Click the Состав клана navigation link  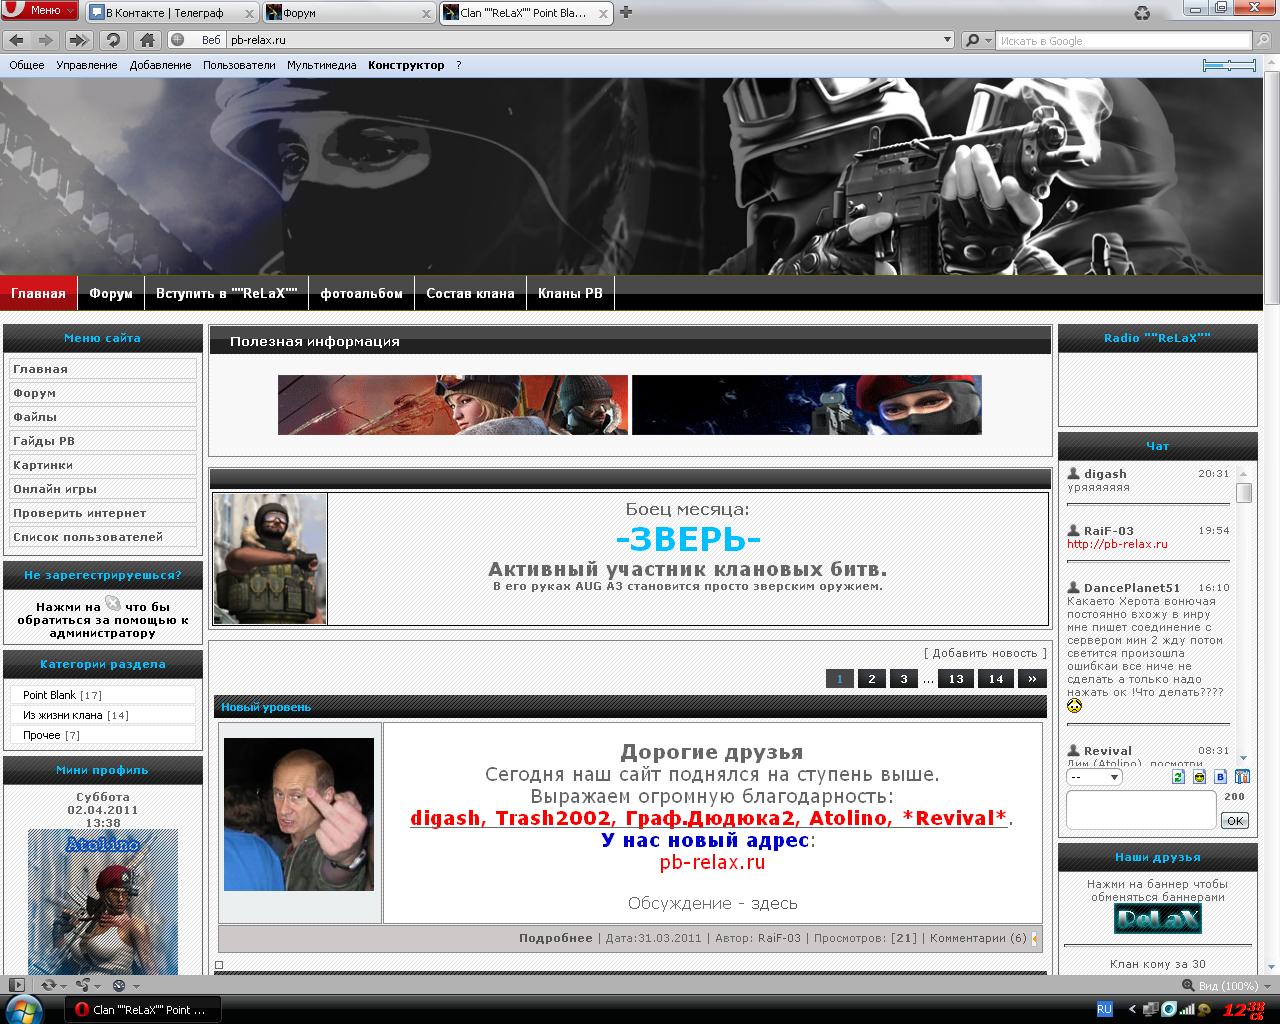click(470, 293)
